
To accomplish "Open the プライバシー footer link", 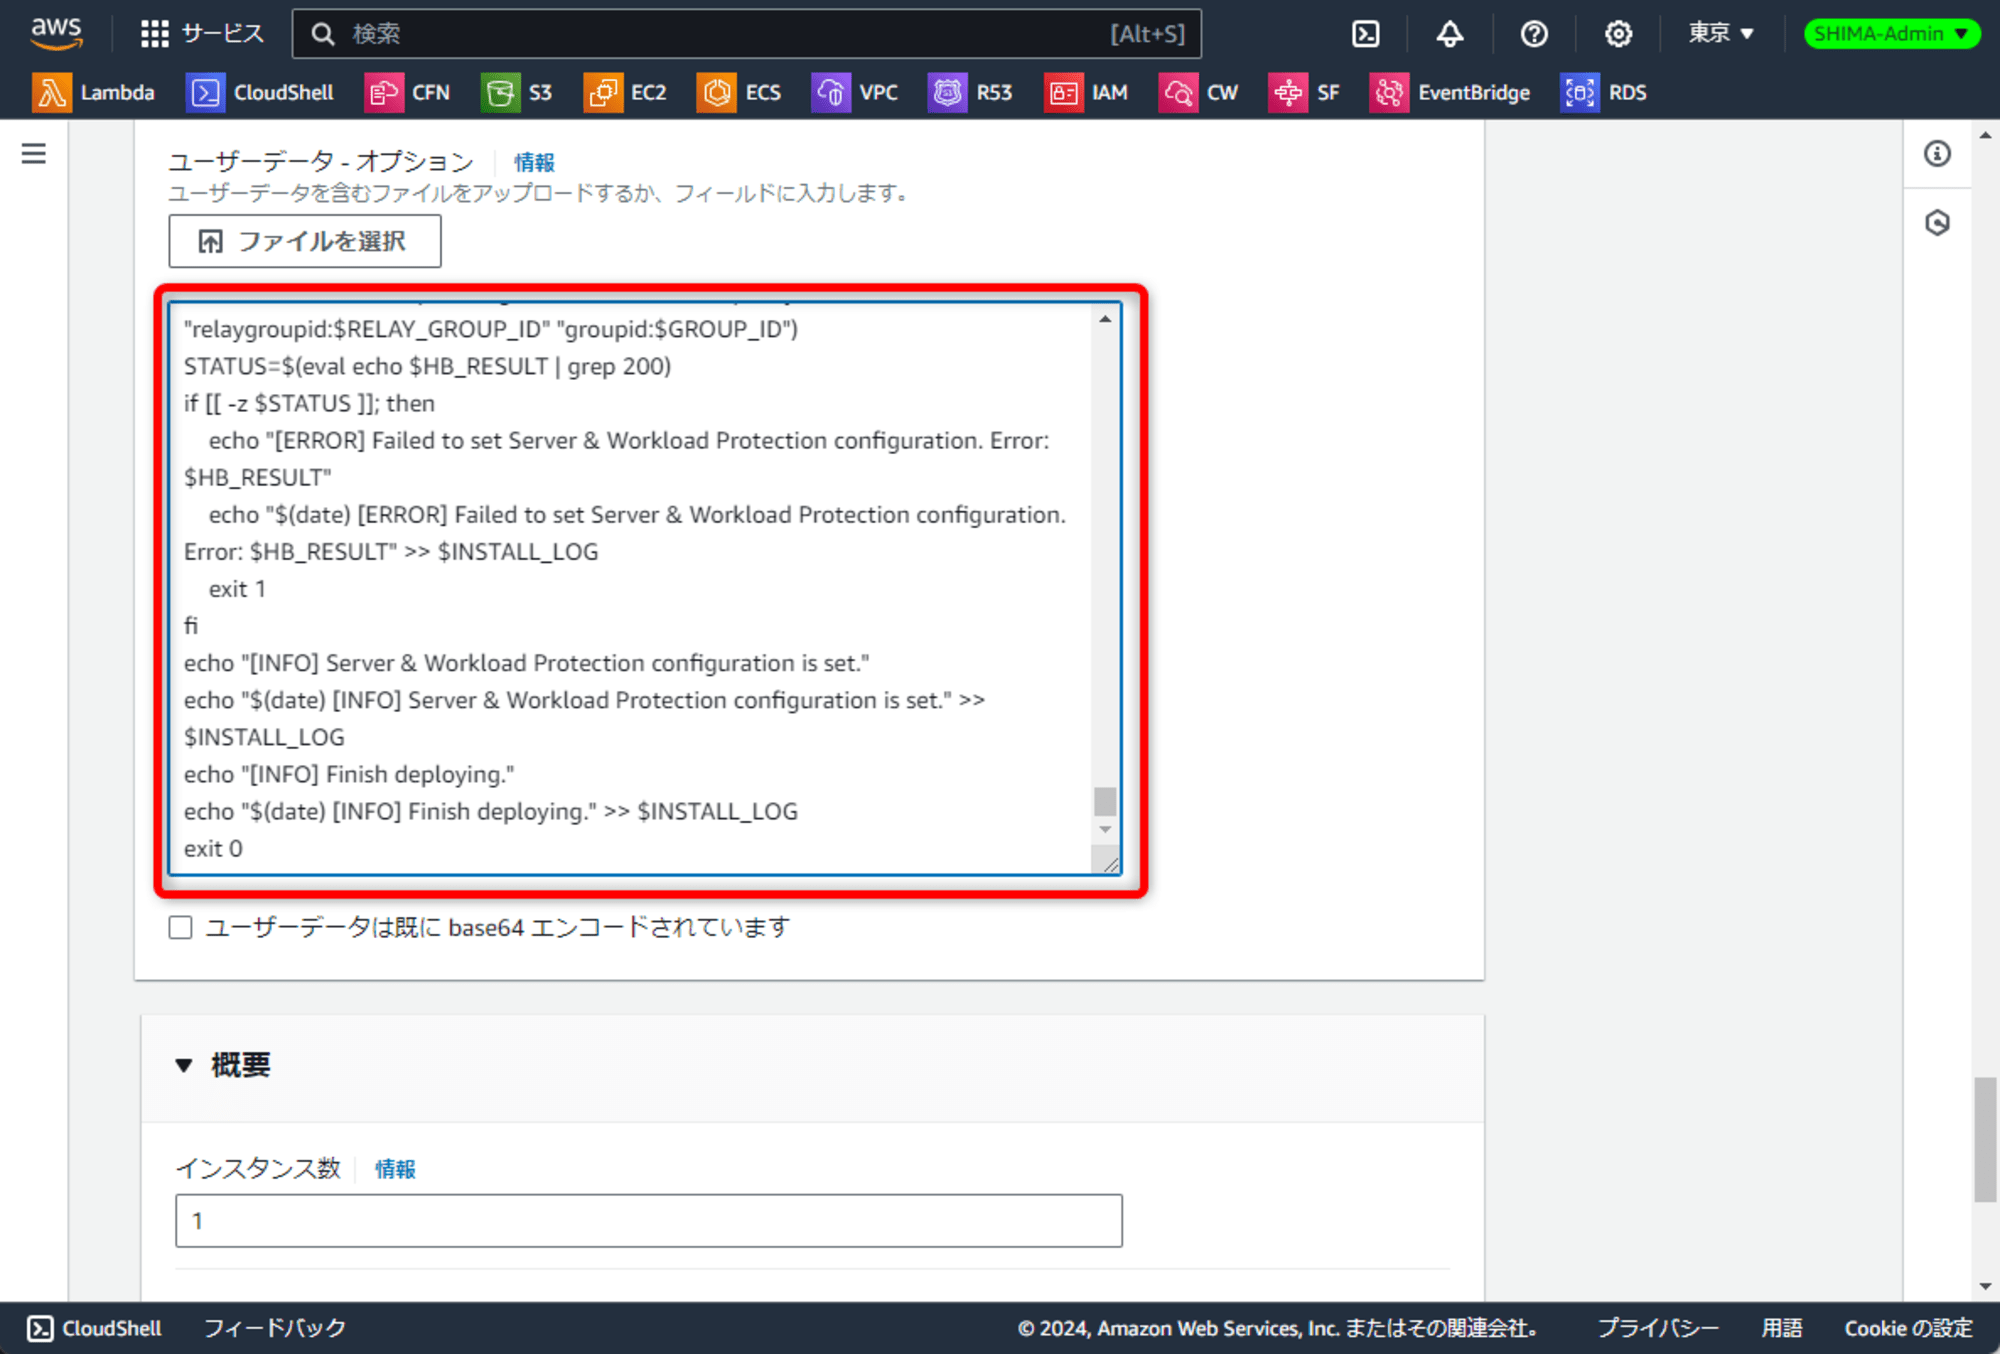I will [x=1657, y=1329].
